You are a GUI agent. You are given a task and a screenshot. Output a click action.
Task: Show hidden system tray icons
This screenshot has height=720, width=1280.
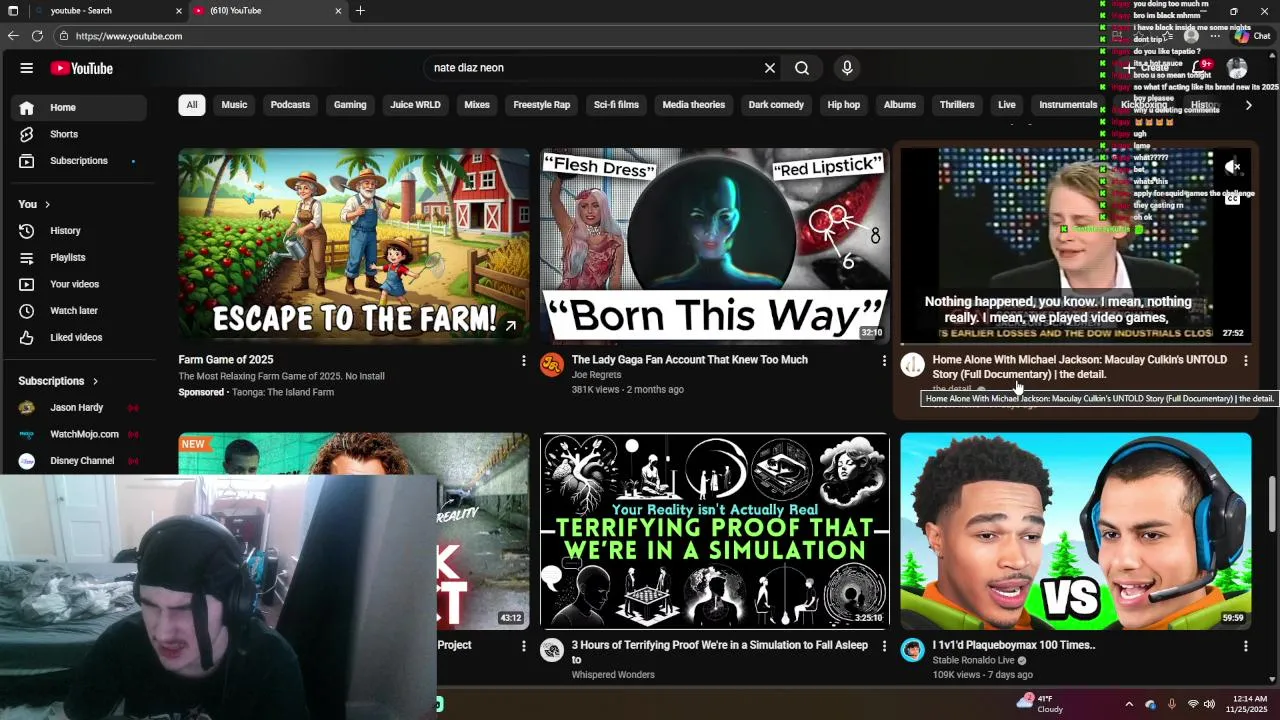point(1129,704)
